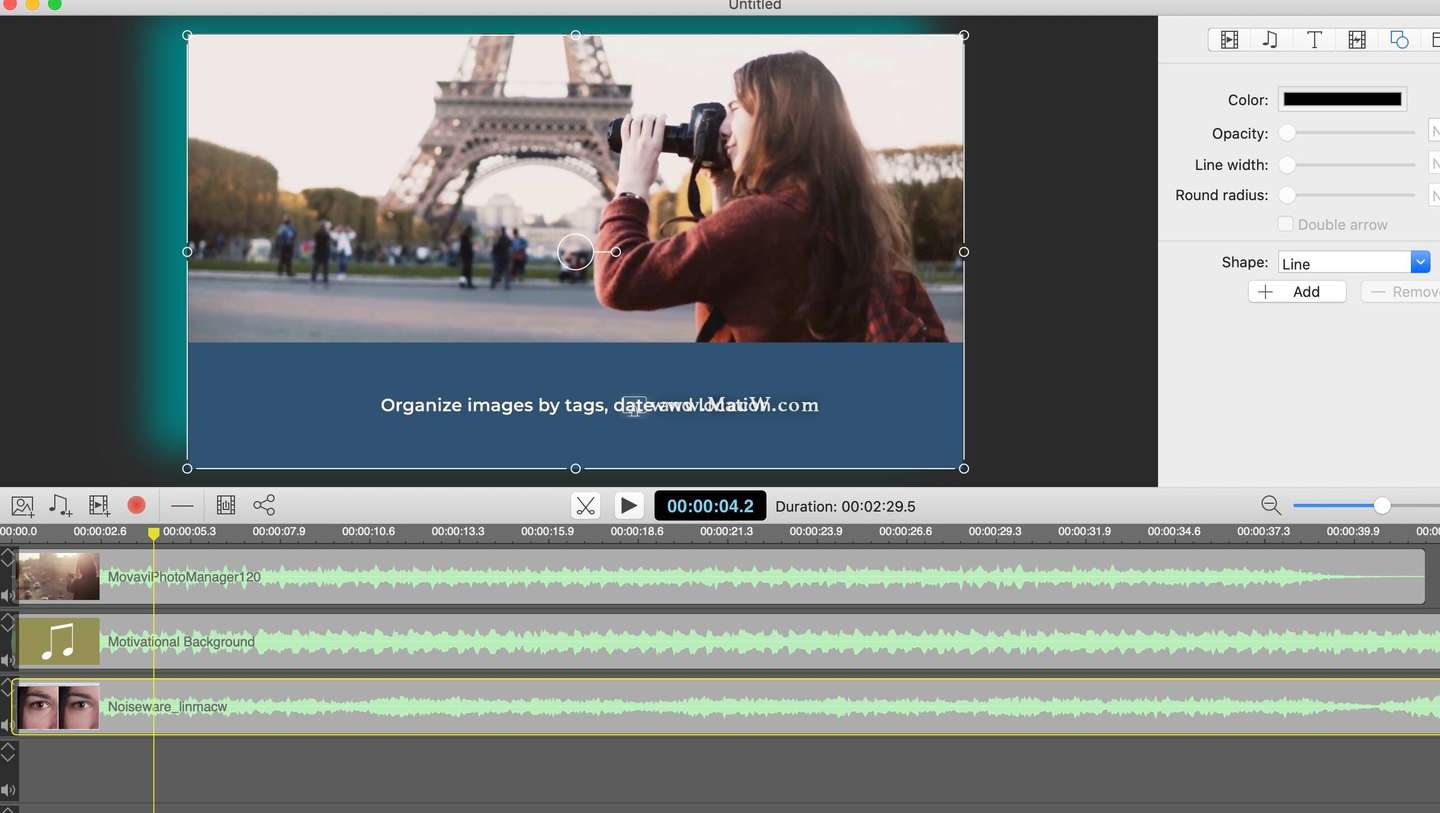This screenshot has width=1440, height=813.
Task: Mute the empty fourth track
Action: pos(7,790)
